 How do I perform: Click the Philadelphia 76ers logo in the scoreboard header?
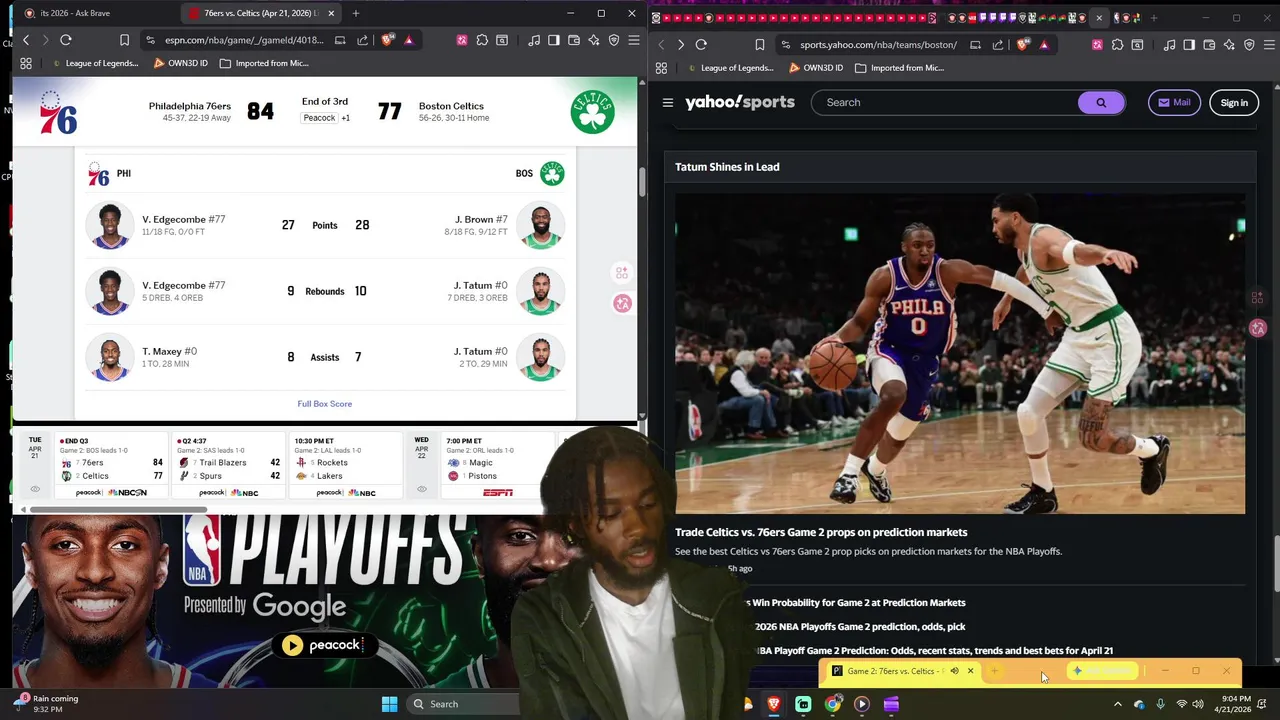[x=58, y=112]
